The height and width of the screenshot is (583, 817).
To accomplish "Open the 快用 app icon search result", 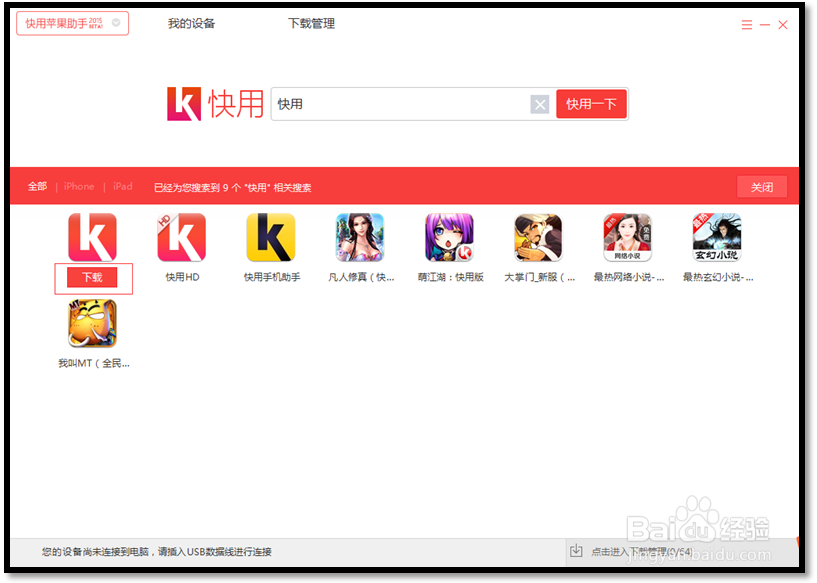I will point(93,237).
